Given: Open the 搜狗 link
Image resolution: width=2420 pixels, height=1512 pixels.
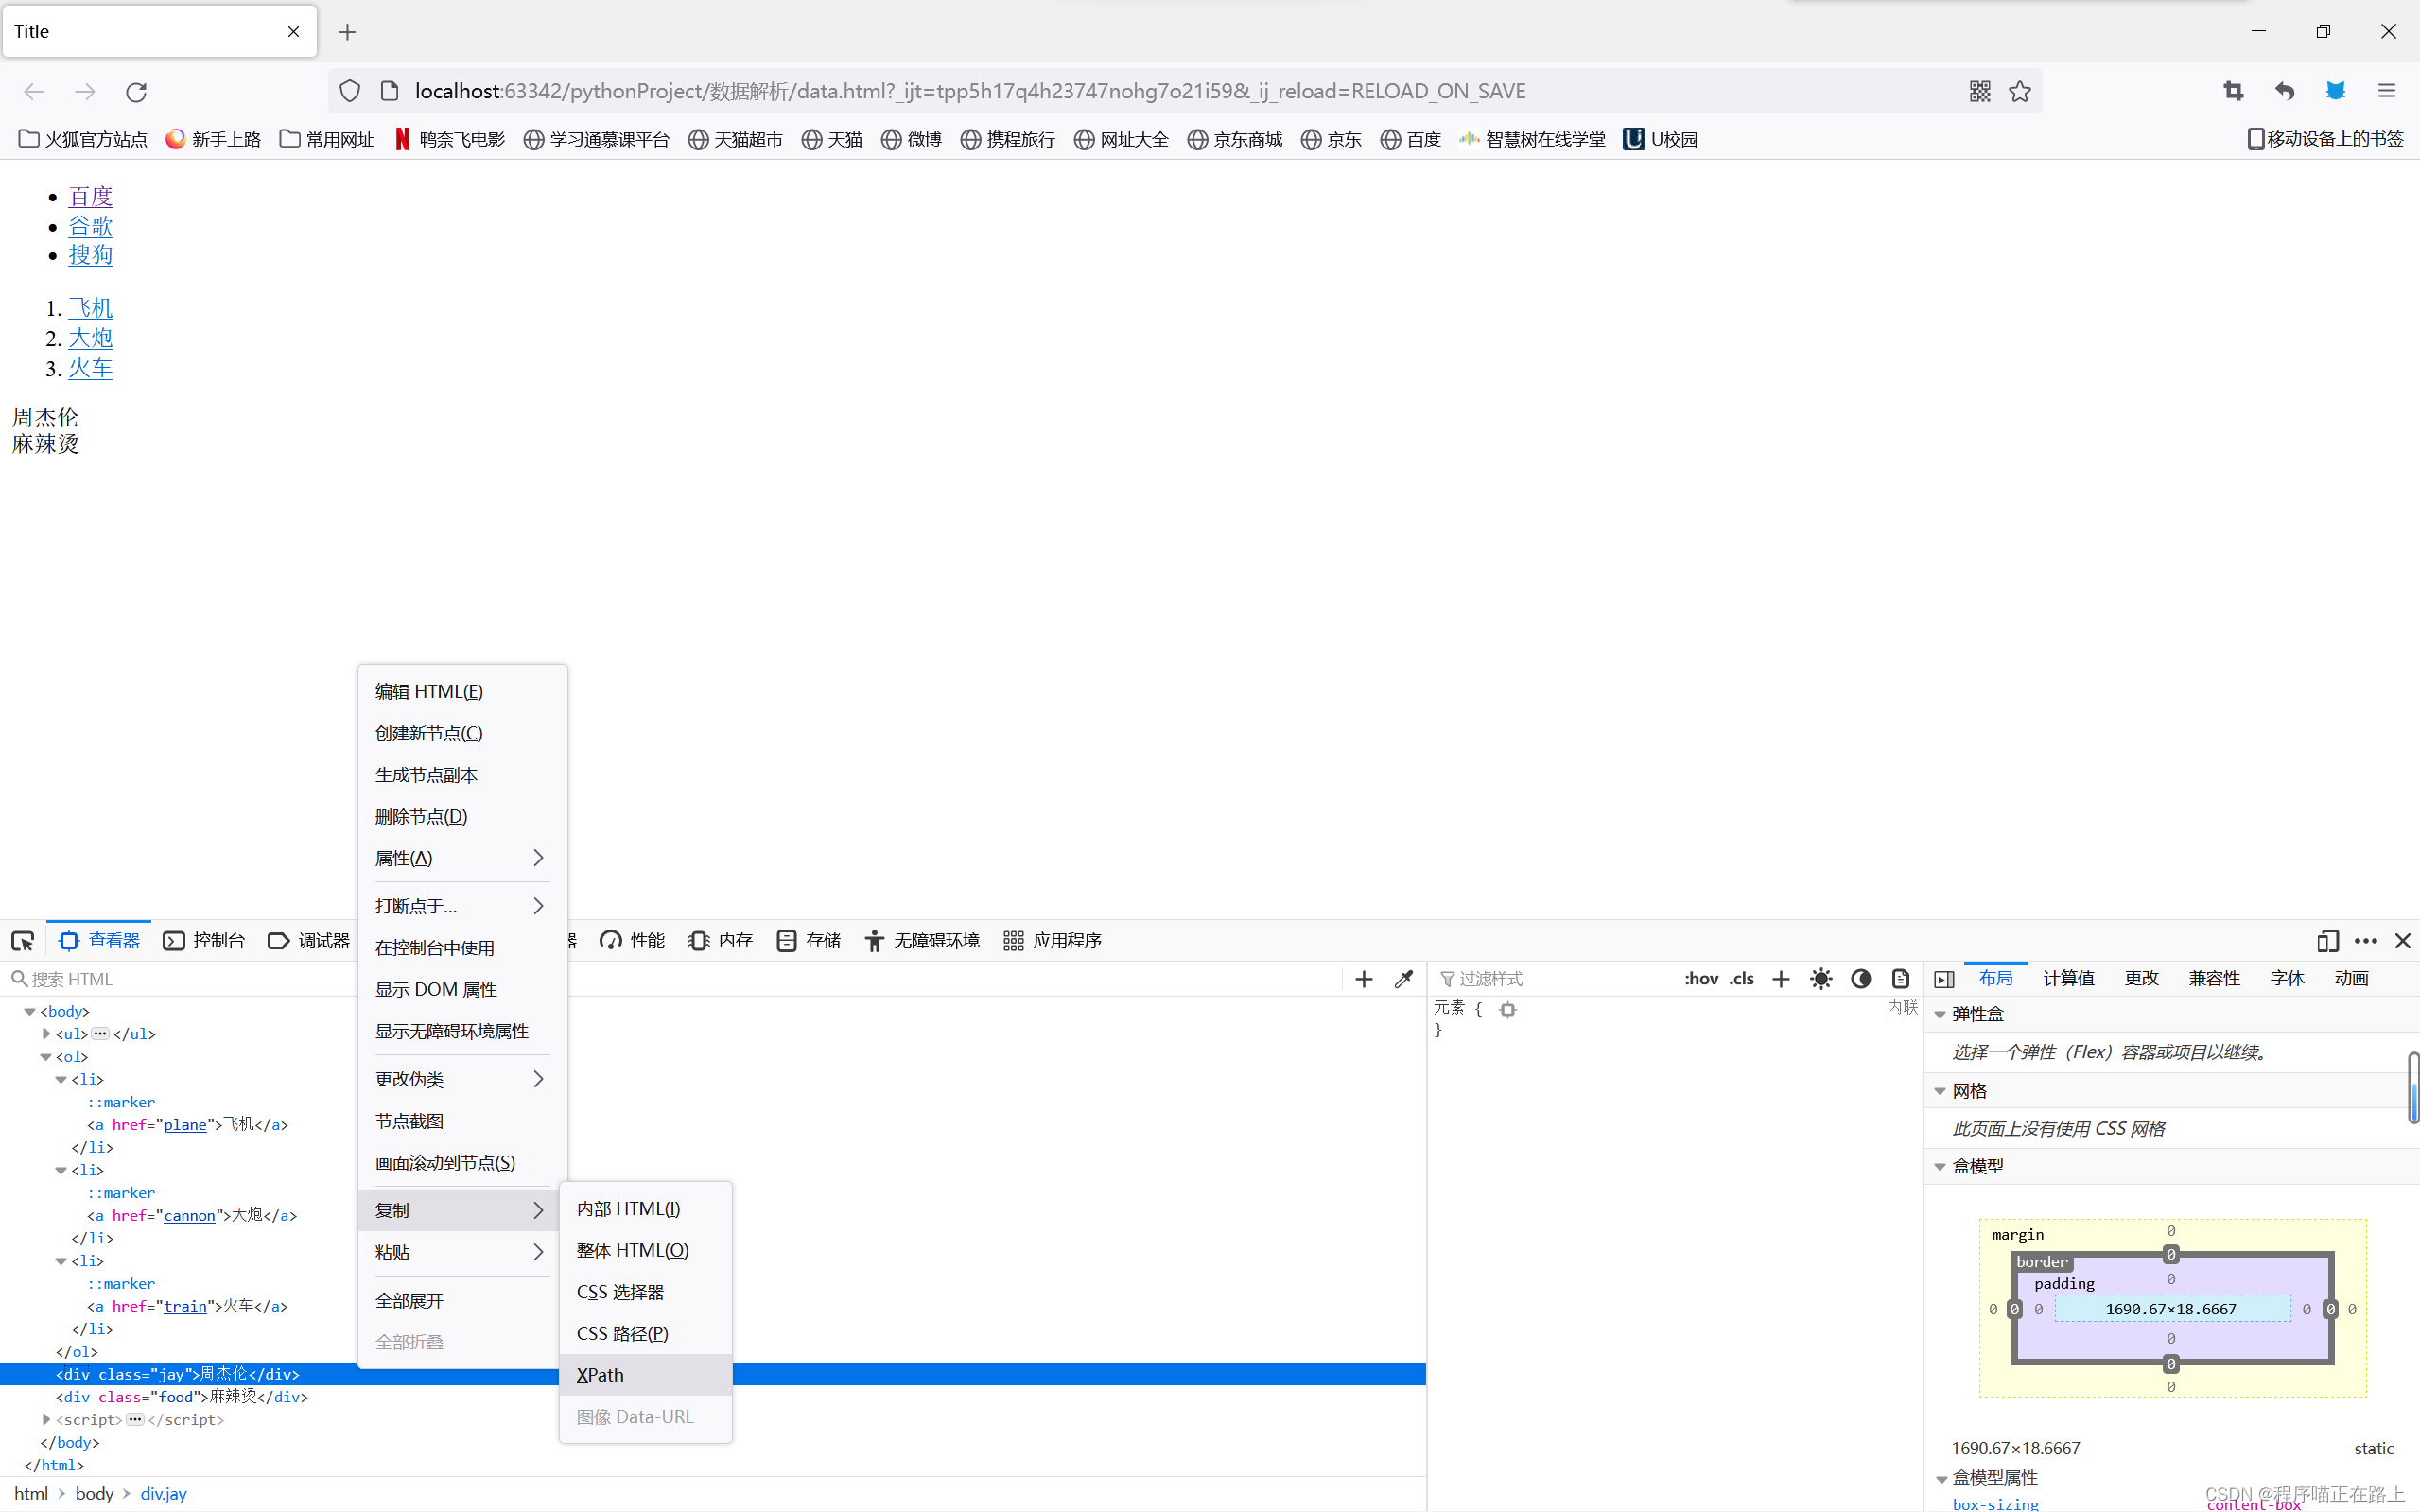Looking at the screenshot, I should [x=90, y=255].
